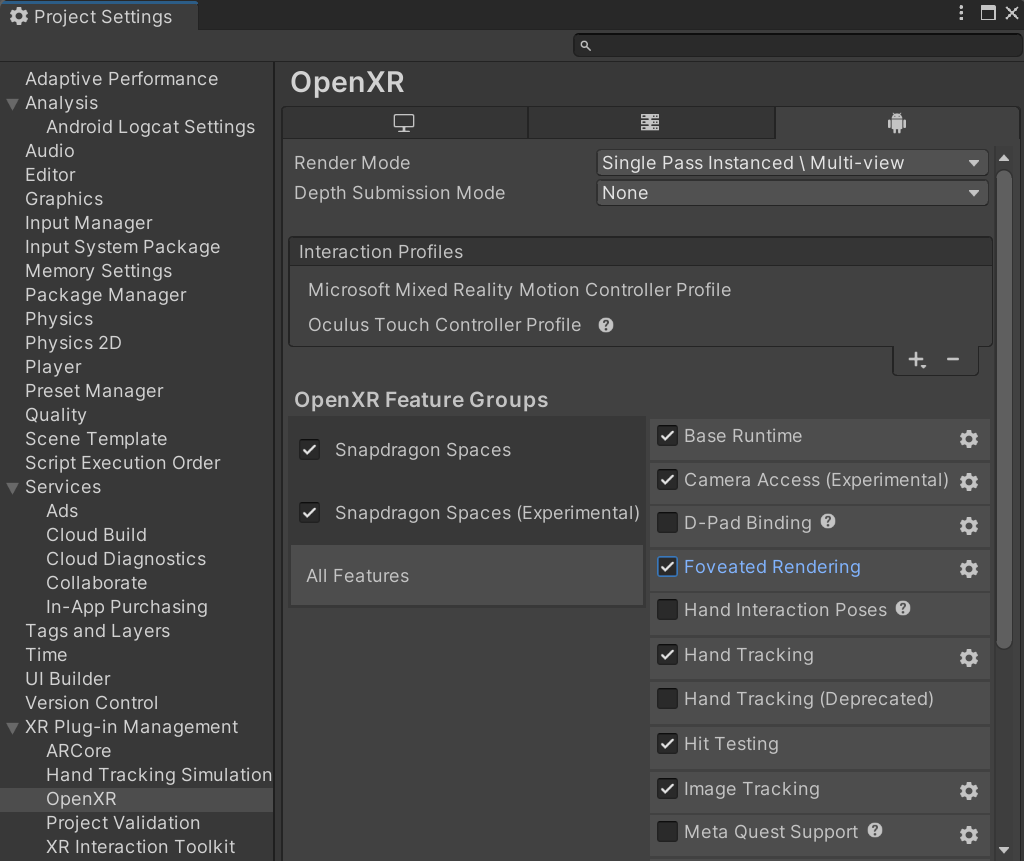
Task: Enable Hand Tracking (Deprecated) checkbox
Action: click(667, 698)
